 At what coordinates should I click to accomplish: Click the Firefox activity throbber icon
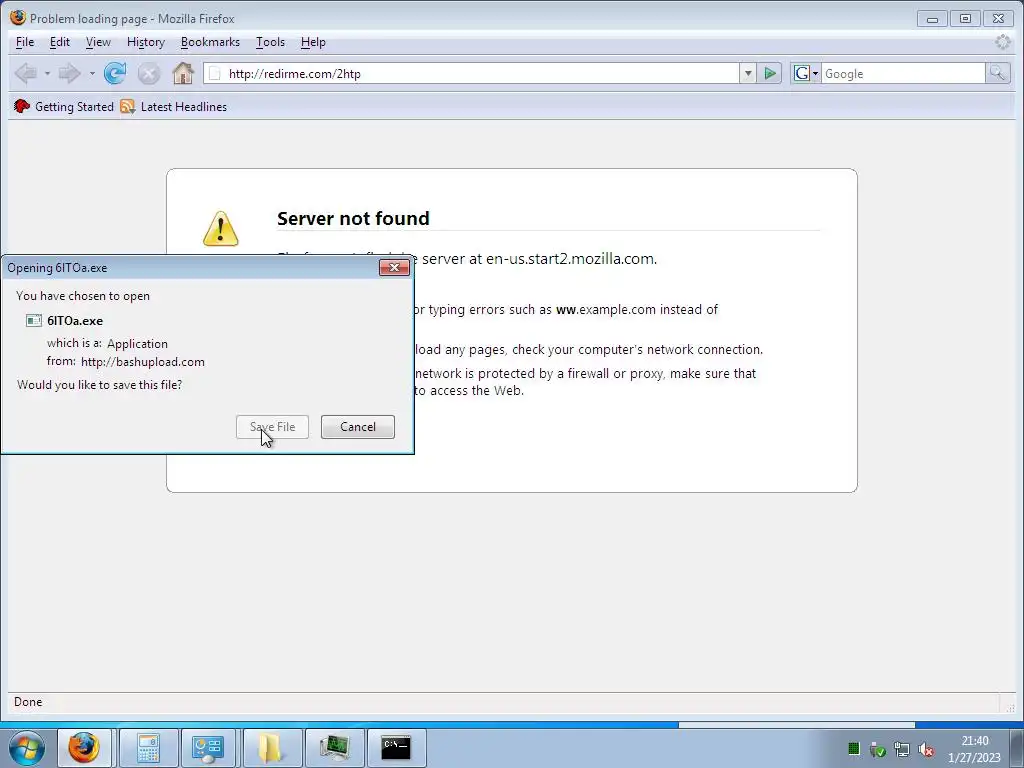1002,42
